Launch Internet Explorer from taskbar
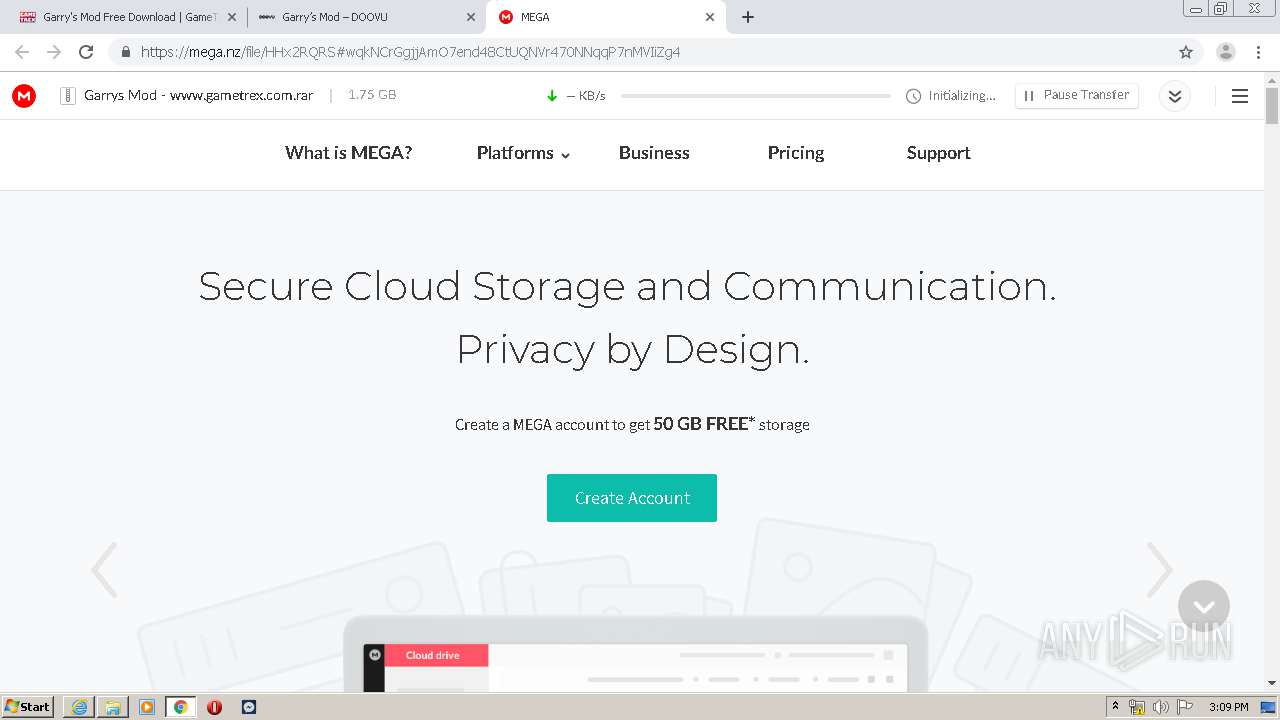 point(80,707)
